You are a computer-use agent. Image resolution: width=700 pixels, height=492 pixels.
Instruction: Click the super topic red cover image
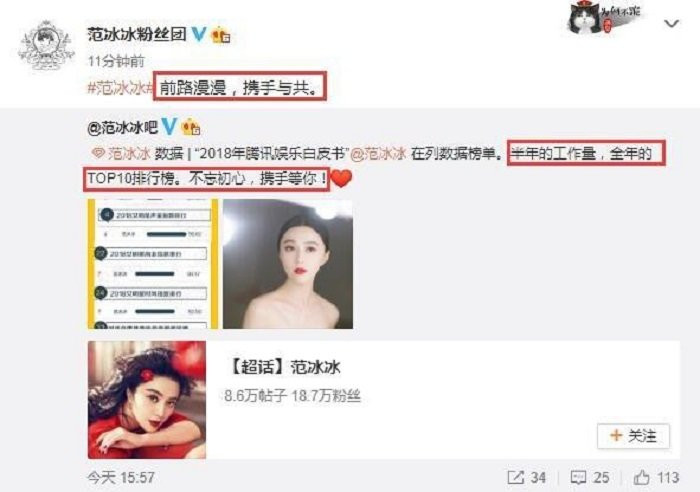click(147, 400)
